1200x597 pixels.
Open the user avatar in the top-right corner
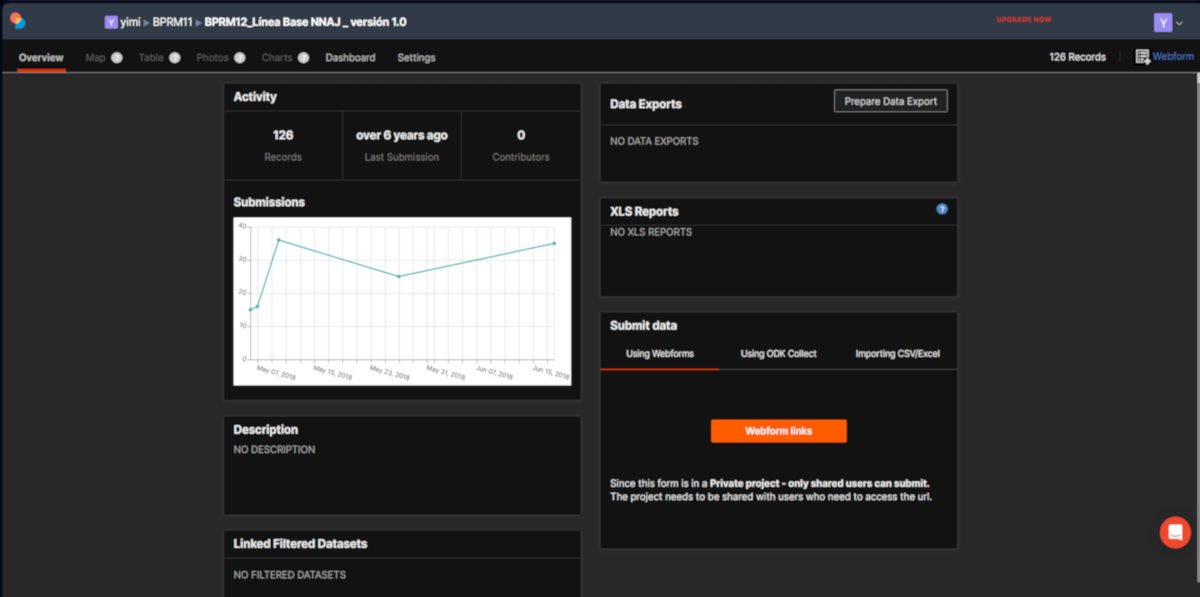pos(1163,22)
